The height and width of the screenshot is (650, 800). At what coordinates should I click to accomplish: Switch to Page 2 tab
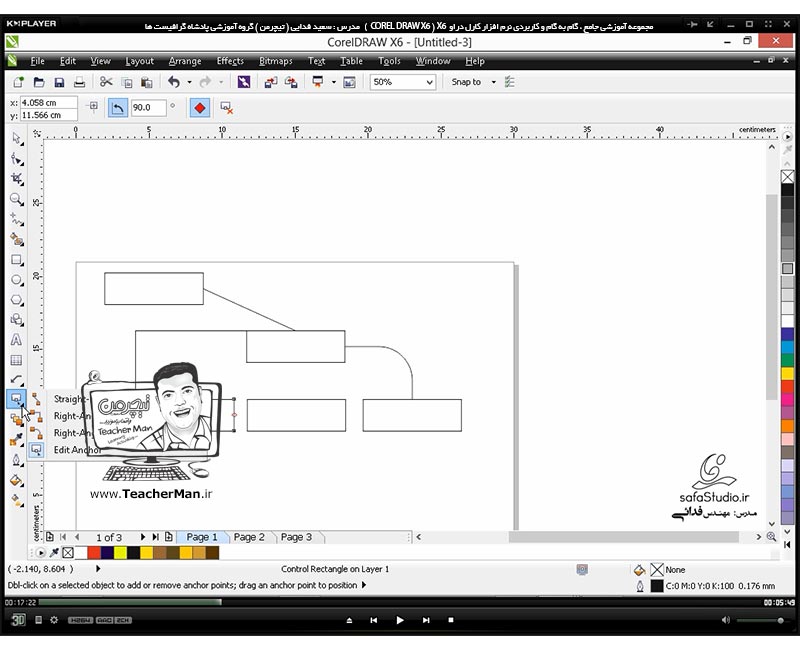[x=249, y=537]
